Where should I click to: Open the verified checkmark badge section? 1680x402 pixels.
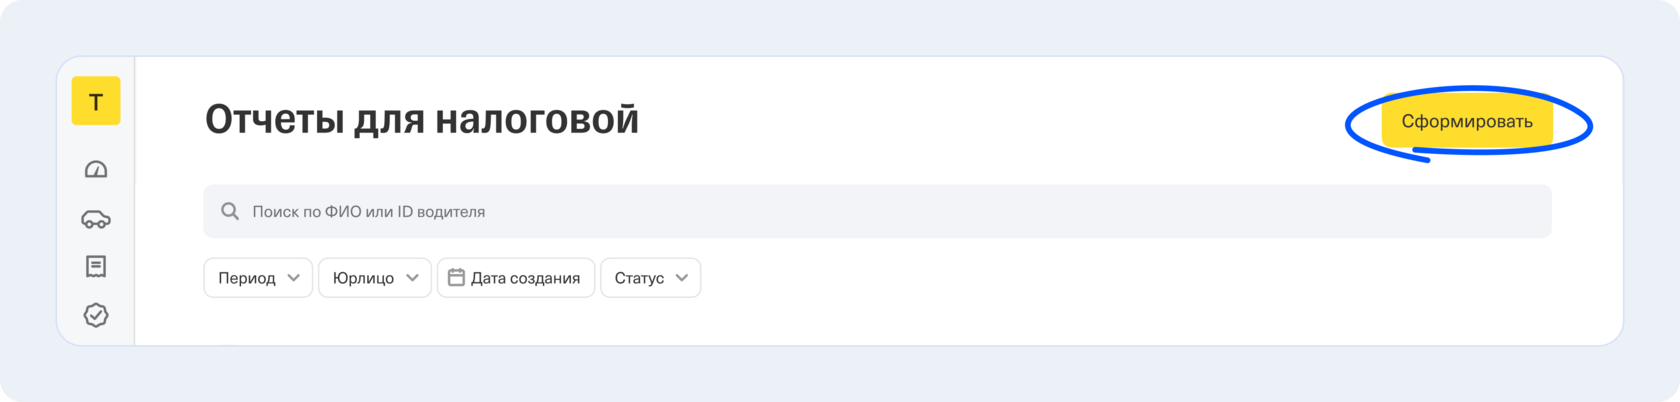96,315
